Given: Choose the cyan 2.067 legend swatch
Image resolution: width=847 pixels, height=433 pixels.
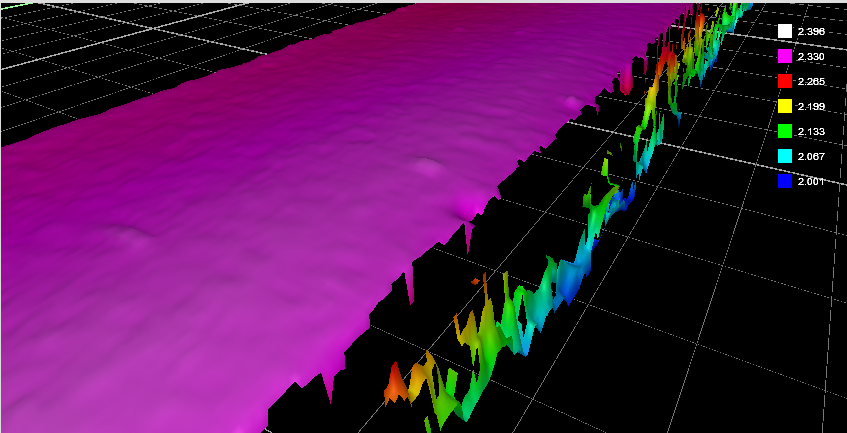Looking at the screenshot, I should 785,156.
